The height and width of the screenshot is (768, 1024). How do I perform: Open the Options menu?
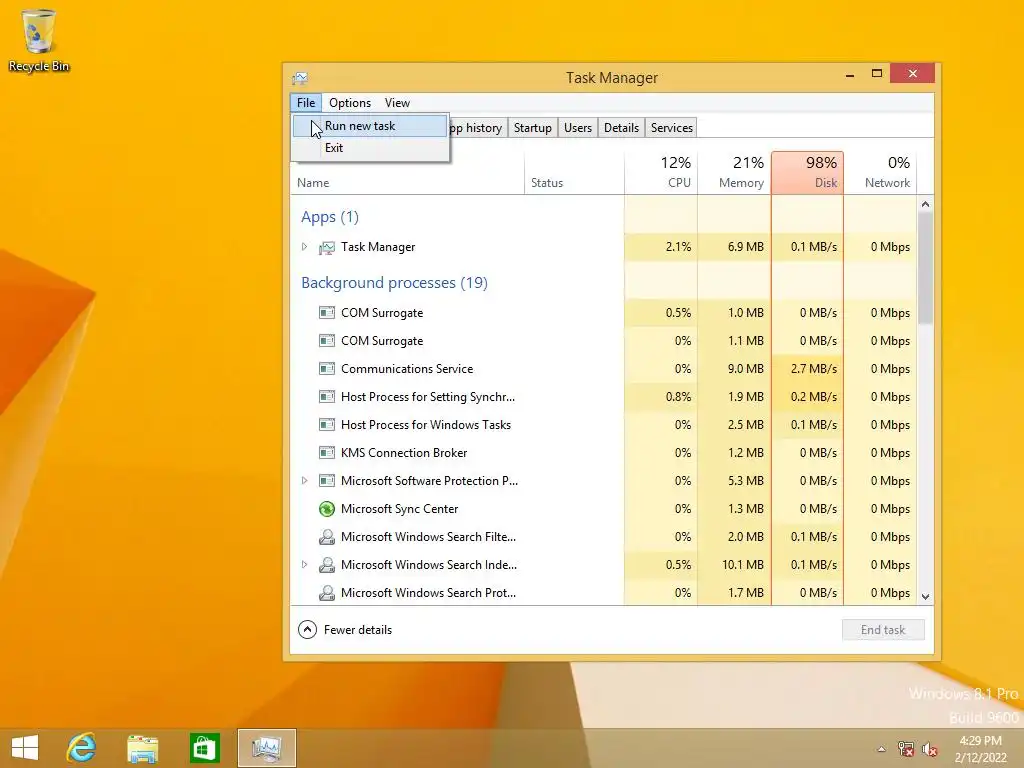click(350, 103)
